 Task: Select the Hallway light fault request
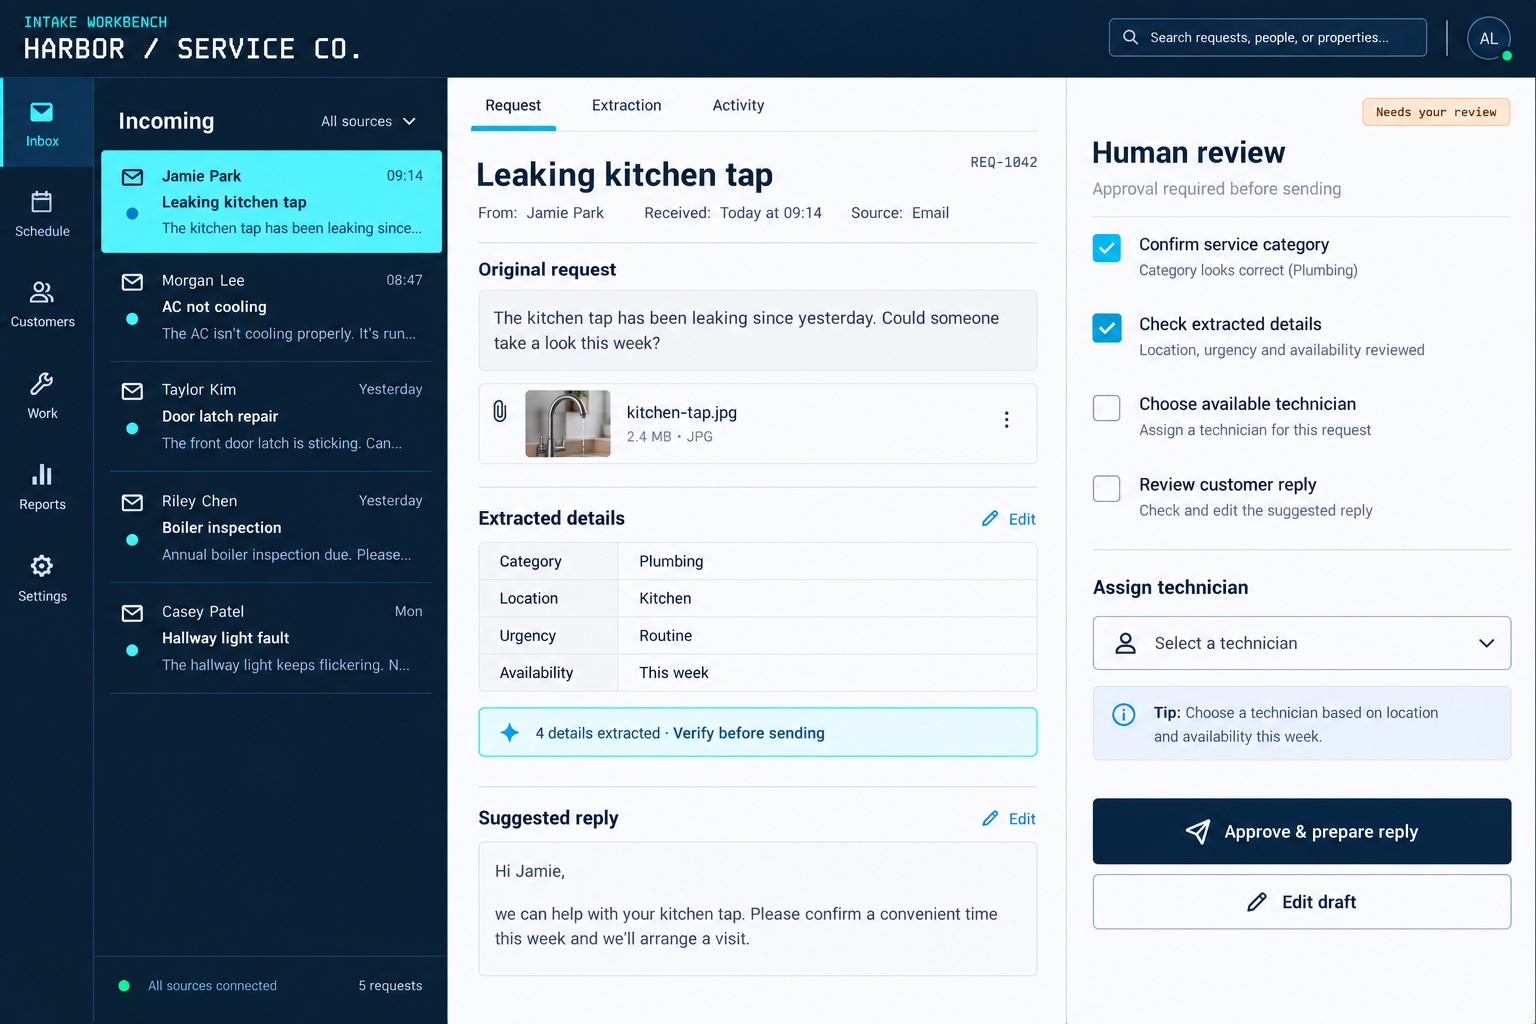(271, 638)
